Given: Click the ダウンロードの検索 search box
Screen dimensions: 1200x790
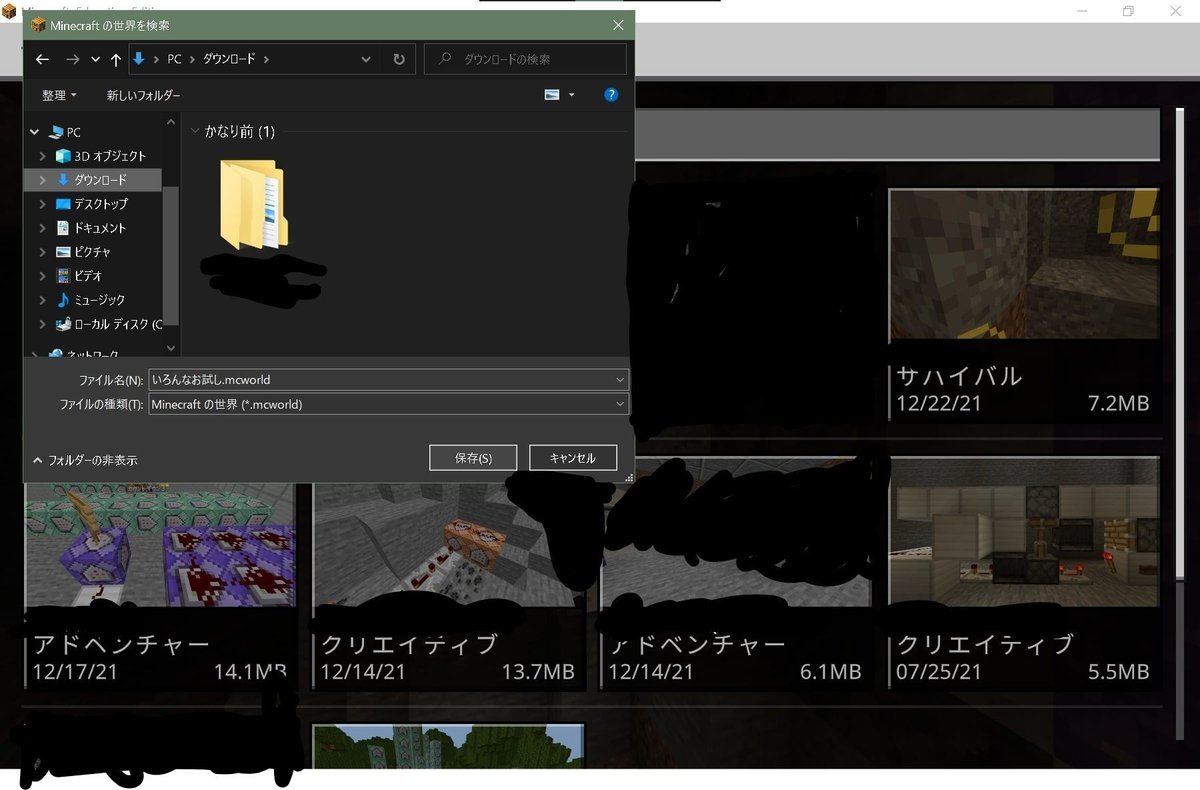Looking at the screenshot, I should pos(526,59).
